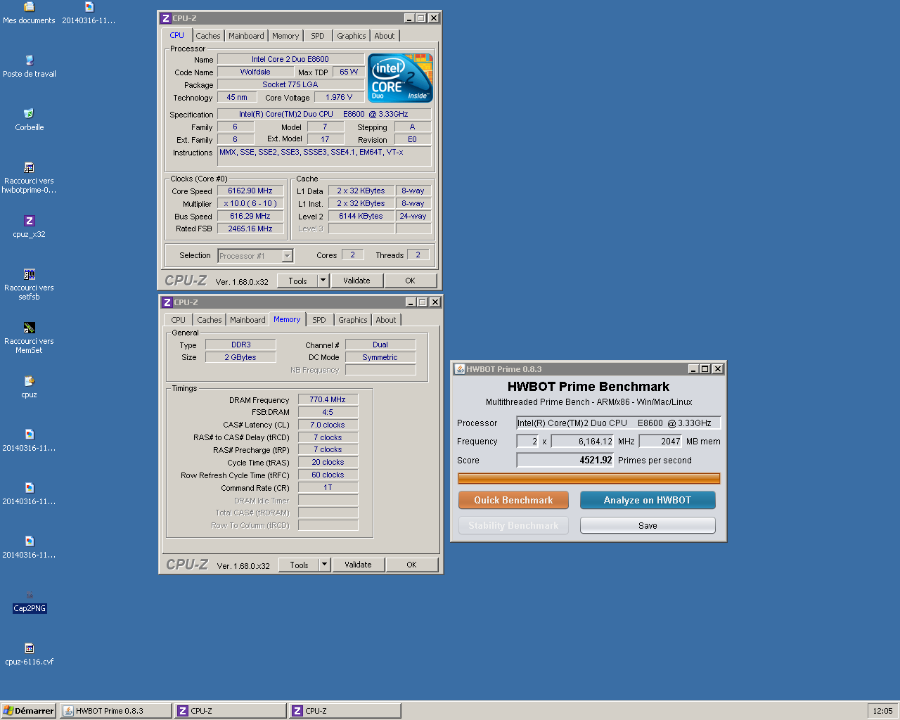Open Mainboard tab in lower CPU-Z window
The image size is (900, 720).
(x=247, y=320)
